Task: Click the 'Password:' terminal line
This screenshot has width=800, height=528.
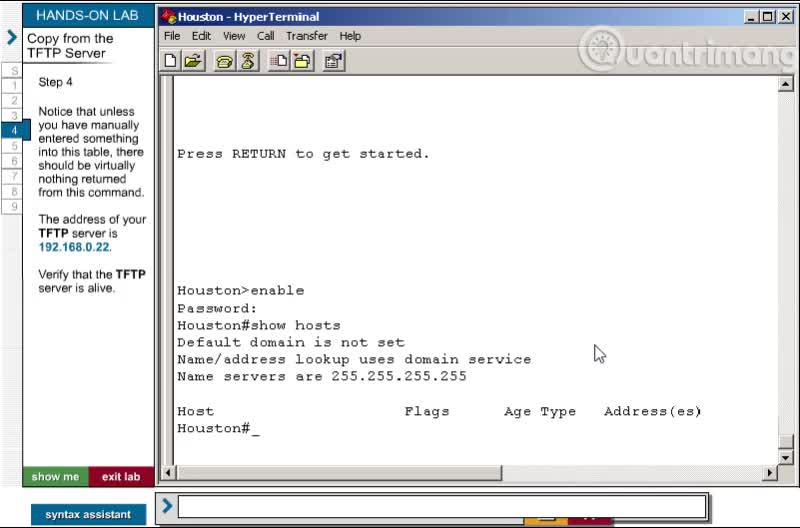Action: tap(217, 309)
